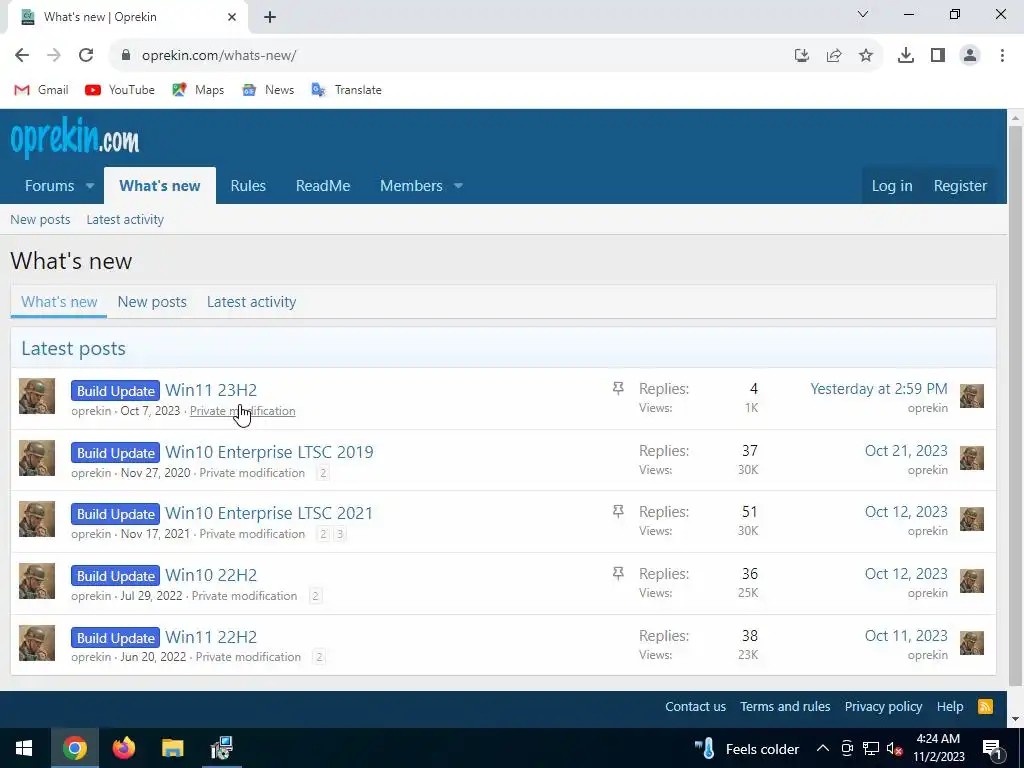The image size is (1024, 768).
Task: Open a new browser tab with plus
Action: point(270,18)
